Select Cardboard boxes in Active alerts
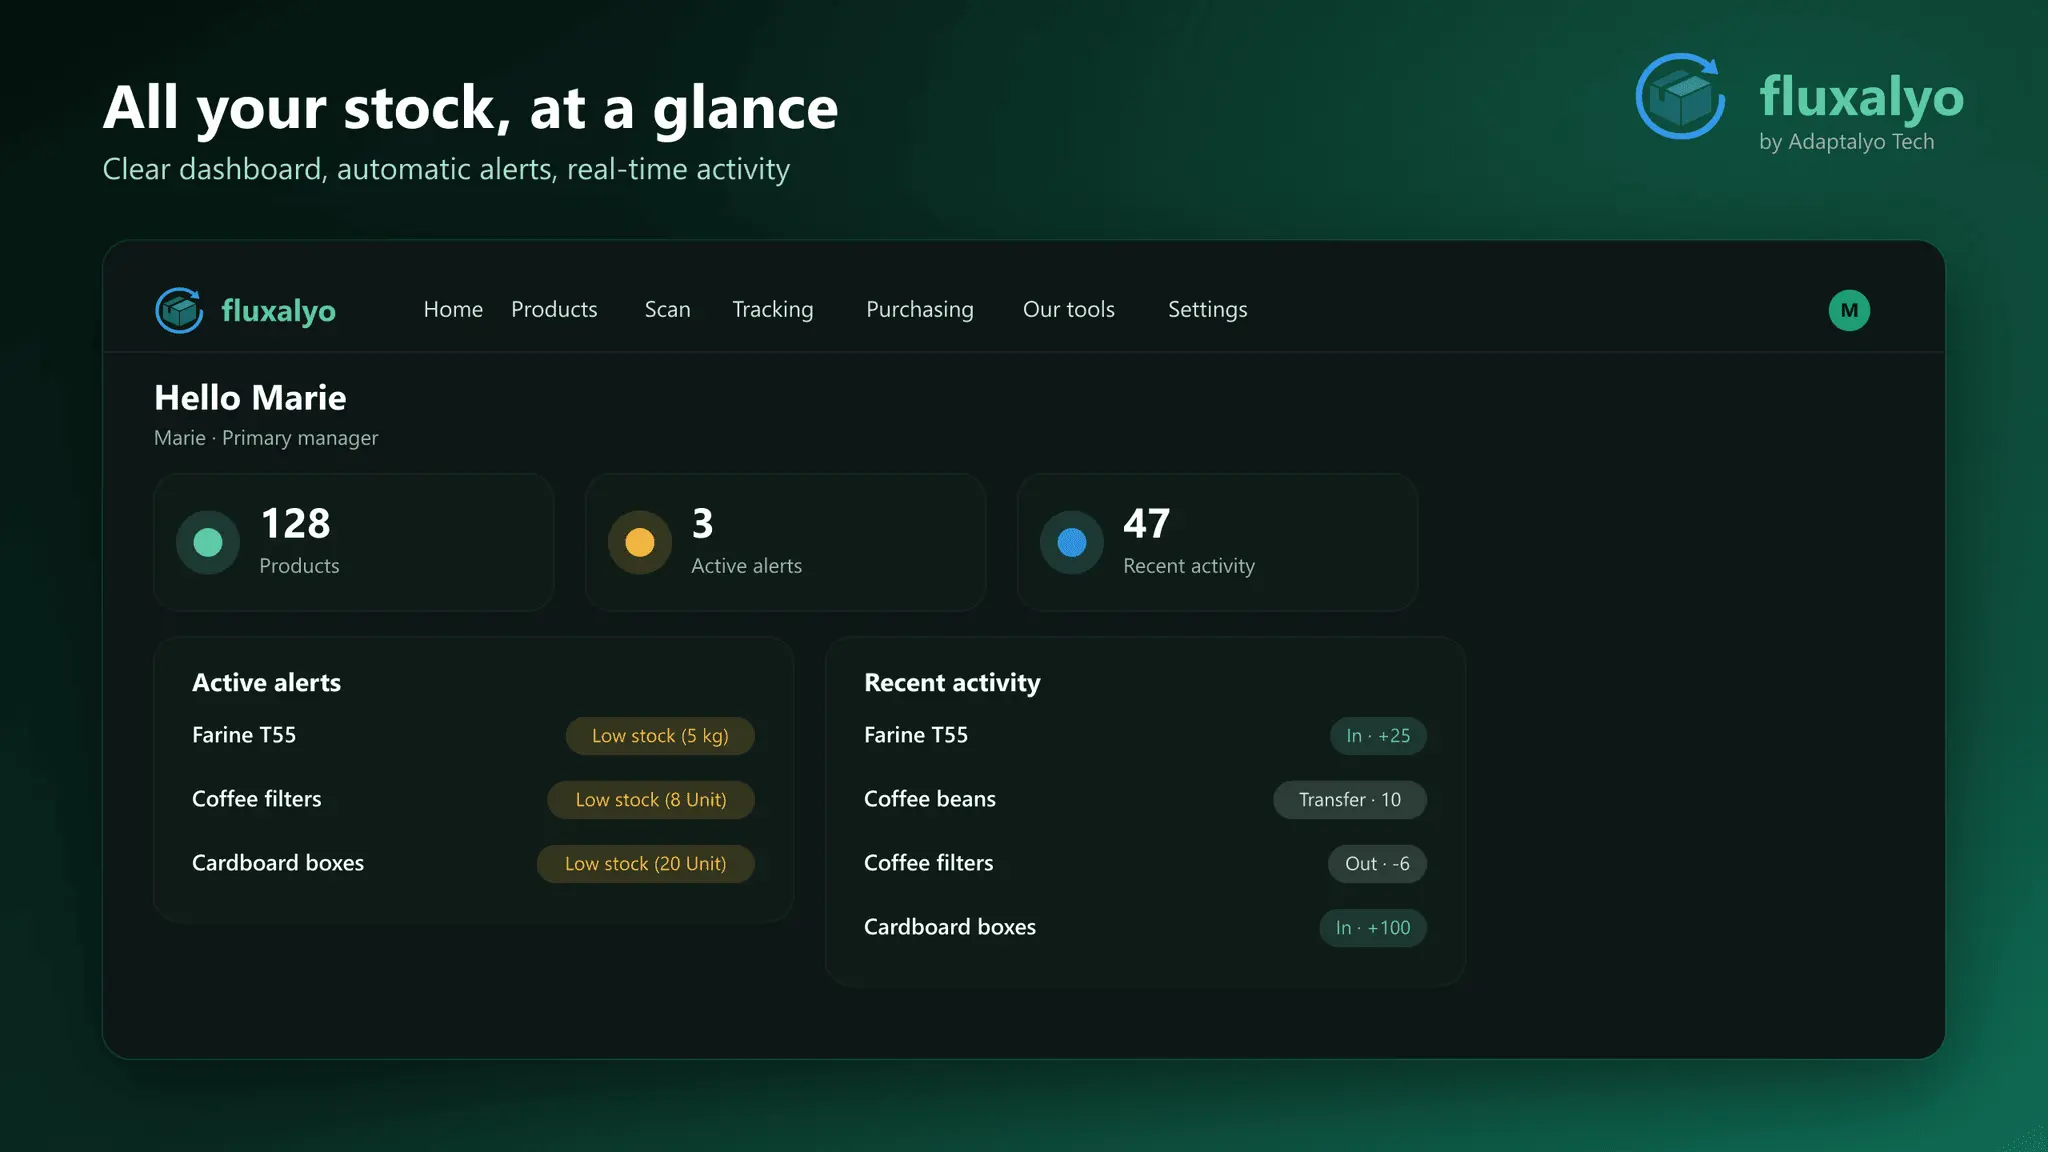This screenshot has height=1152, width=2048. 278,863
